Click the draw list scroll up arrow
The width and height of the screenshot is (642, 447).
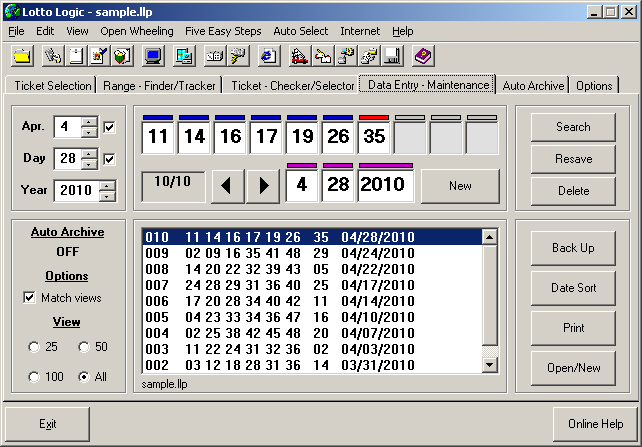490,237
